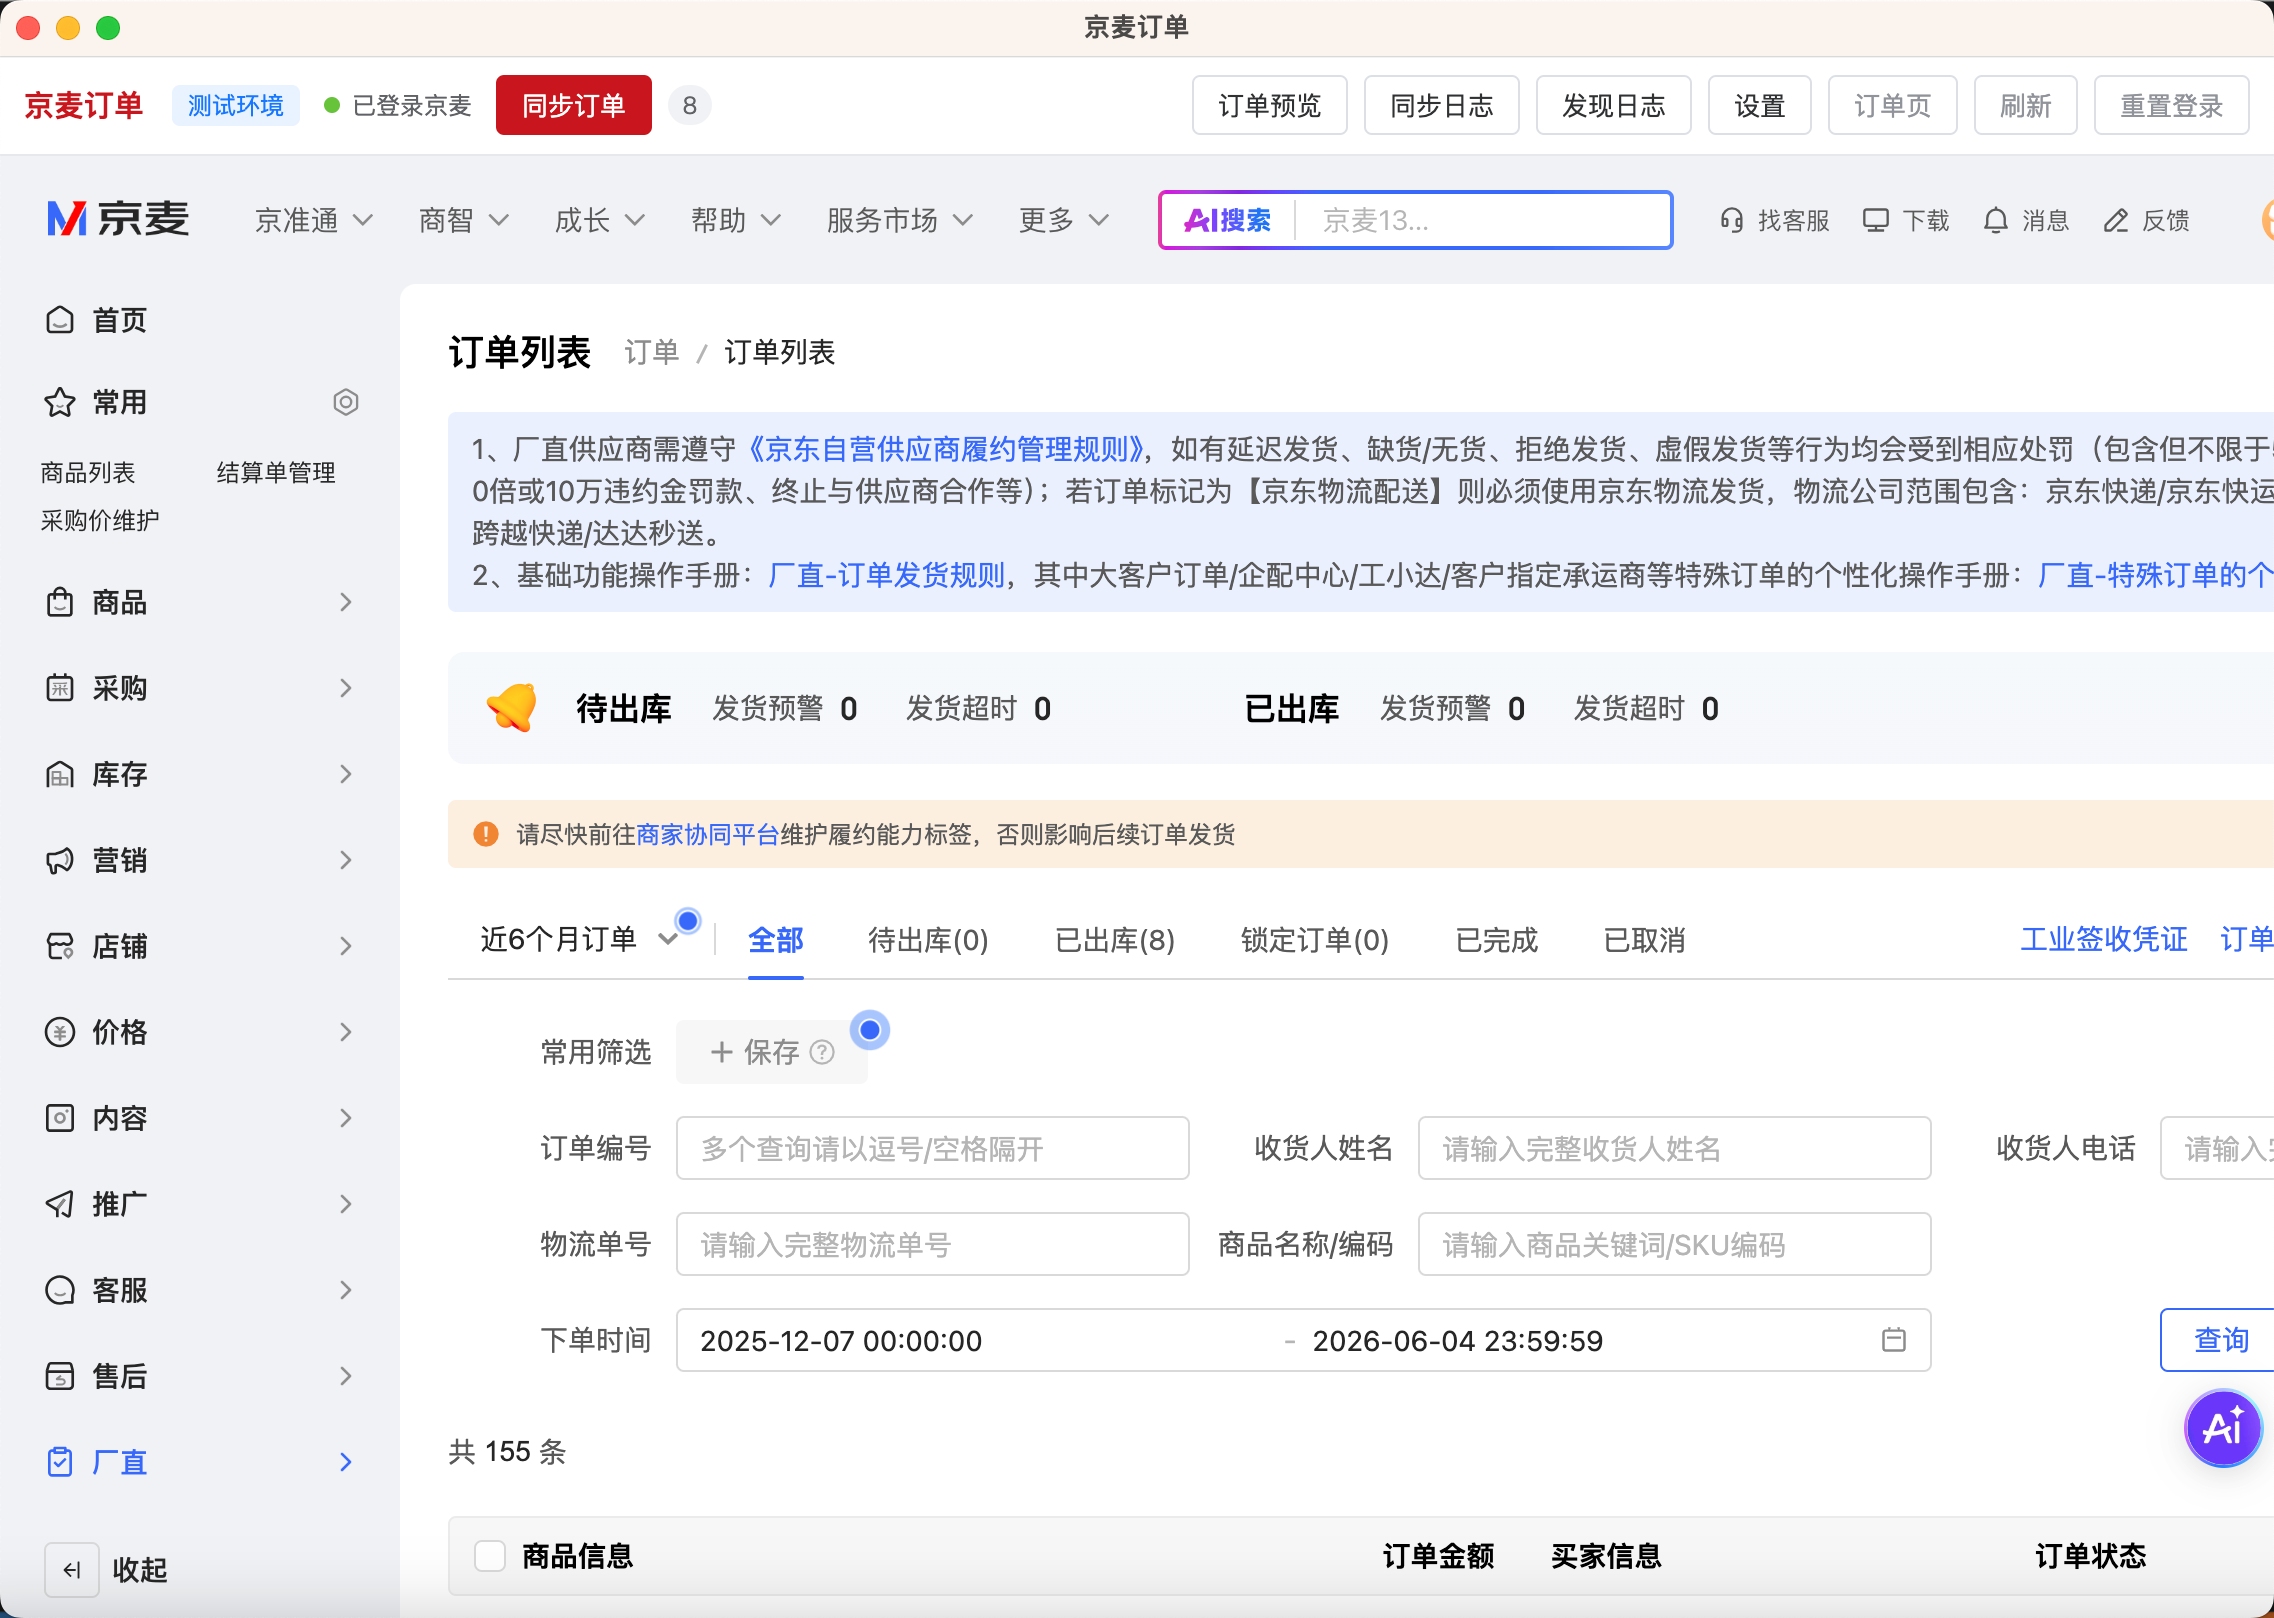Click the 待出库 bell alert icon
The width and height of the screenshot is (2274, 1618).
click(x=513, y=708)
